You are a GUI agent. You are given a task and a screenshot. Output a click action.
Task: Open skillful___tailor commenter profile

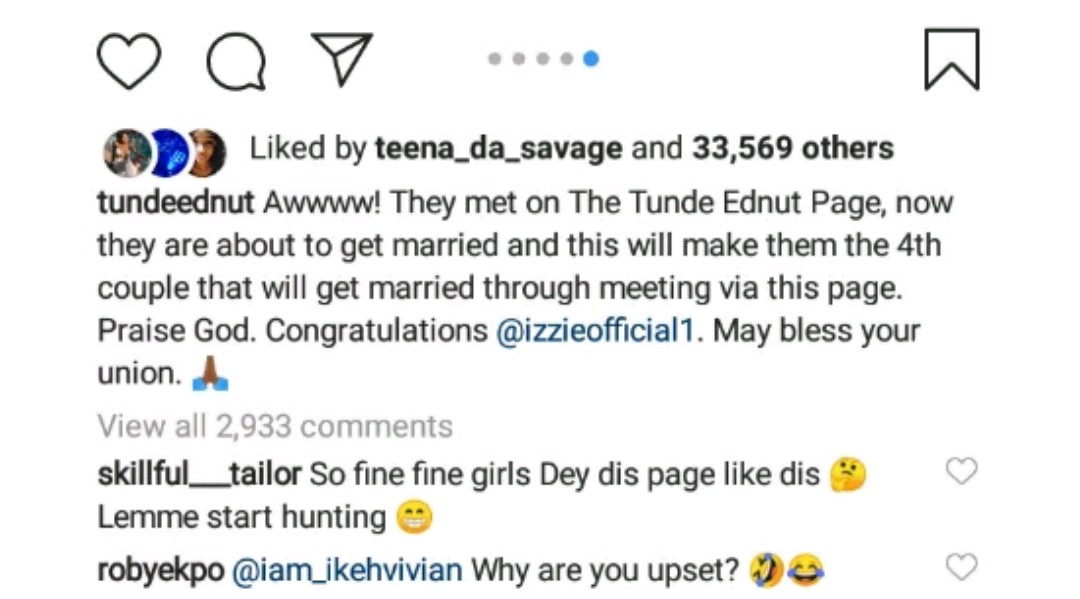click(x=199, y=474)
